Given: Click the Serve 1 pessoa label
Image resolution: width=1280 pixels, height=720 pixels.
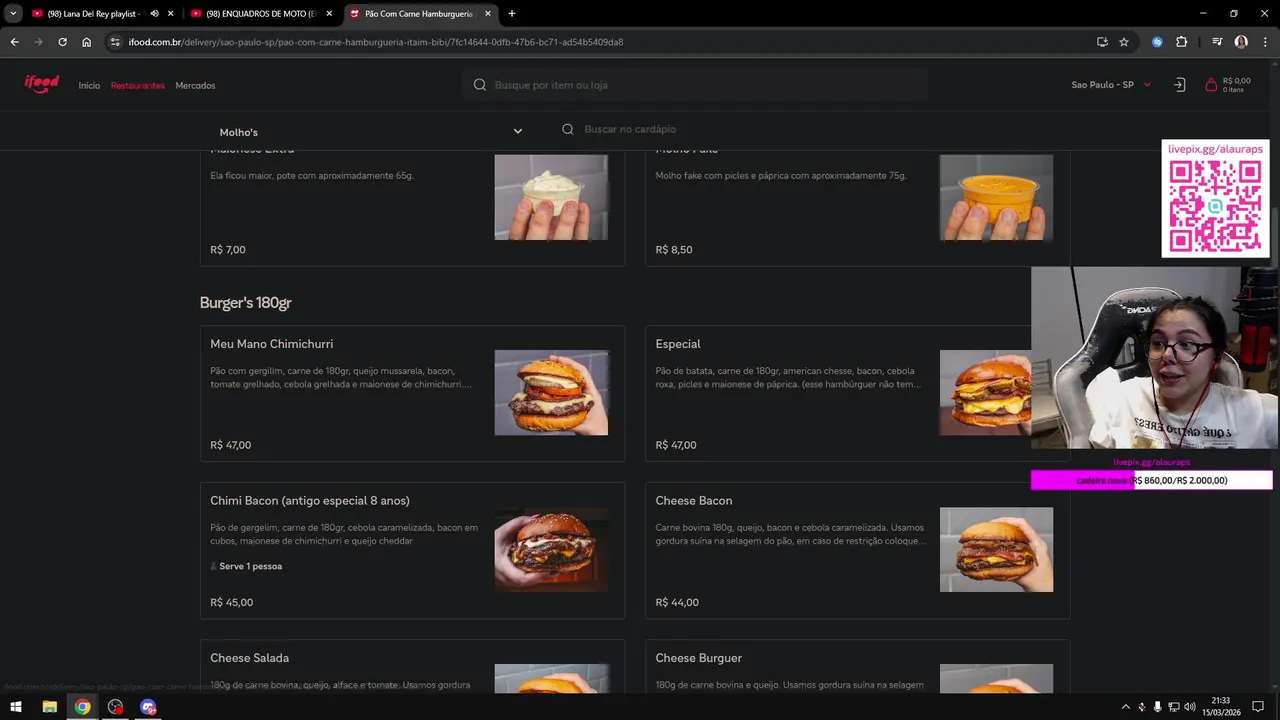Looking at the screenshot, I should coord(246,566).
